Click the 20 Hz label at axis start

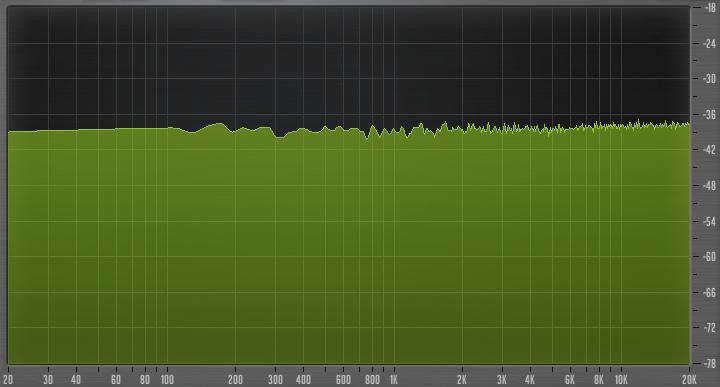pos(8,380)
